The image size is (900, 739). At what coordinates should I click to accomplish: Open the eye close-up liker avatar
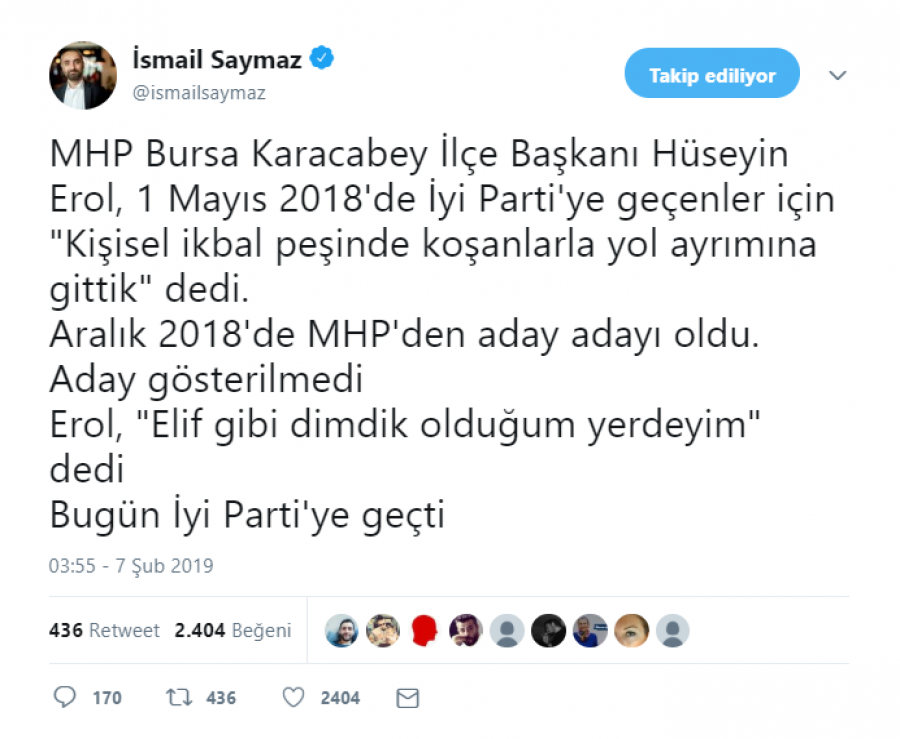pos(631,631)
